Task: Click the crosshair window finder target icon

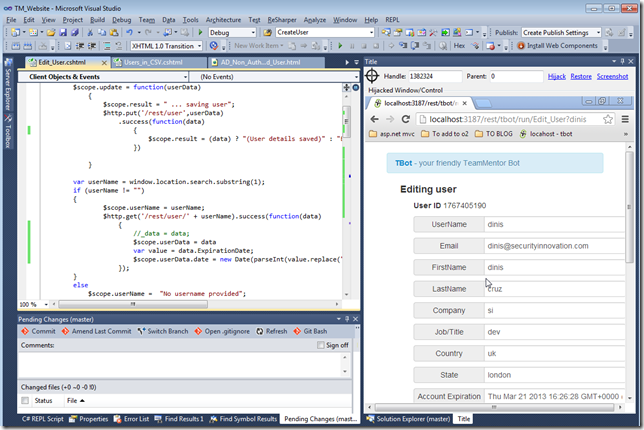Action: 371,76
